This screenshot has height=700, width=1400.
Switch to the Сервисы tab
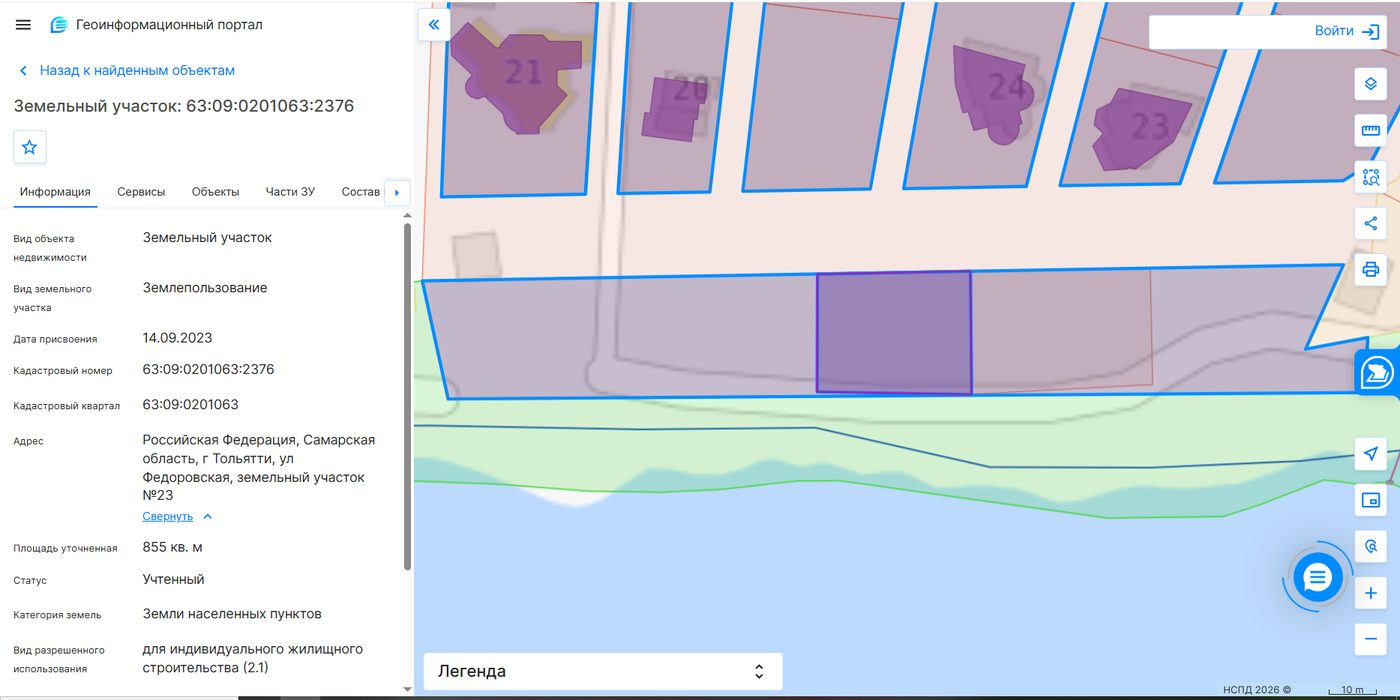(141, 192)
